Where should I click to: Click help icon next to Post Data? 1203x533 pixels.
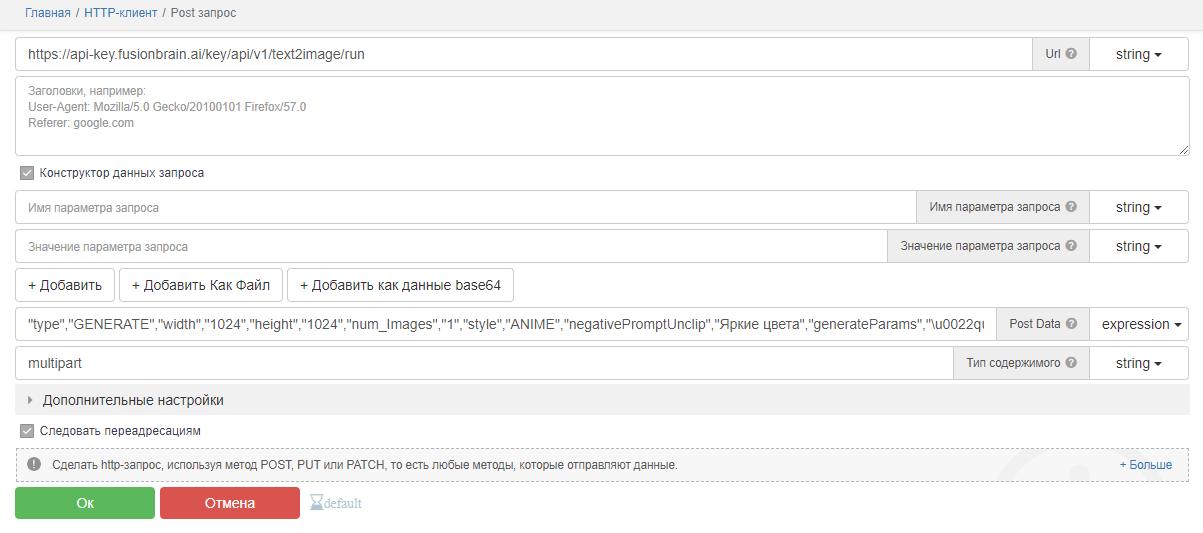pos(1071,324)
